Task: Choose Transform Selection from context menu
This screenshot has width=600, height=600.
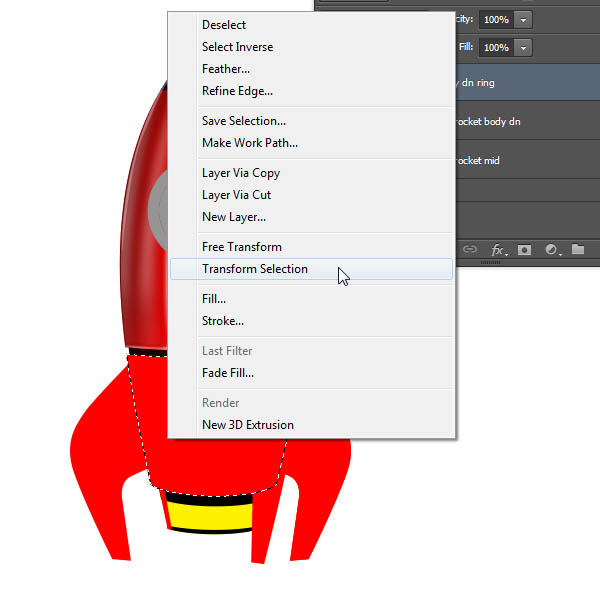Action: click(x=255, y=269)
